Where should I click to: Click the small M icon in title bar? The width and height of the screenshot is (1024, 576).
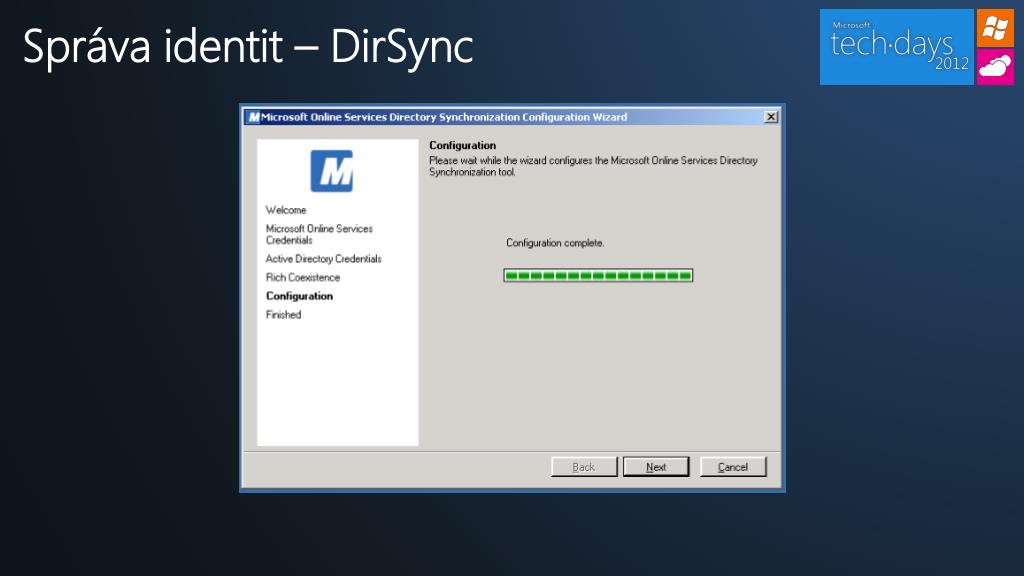coord(253,117)
